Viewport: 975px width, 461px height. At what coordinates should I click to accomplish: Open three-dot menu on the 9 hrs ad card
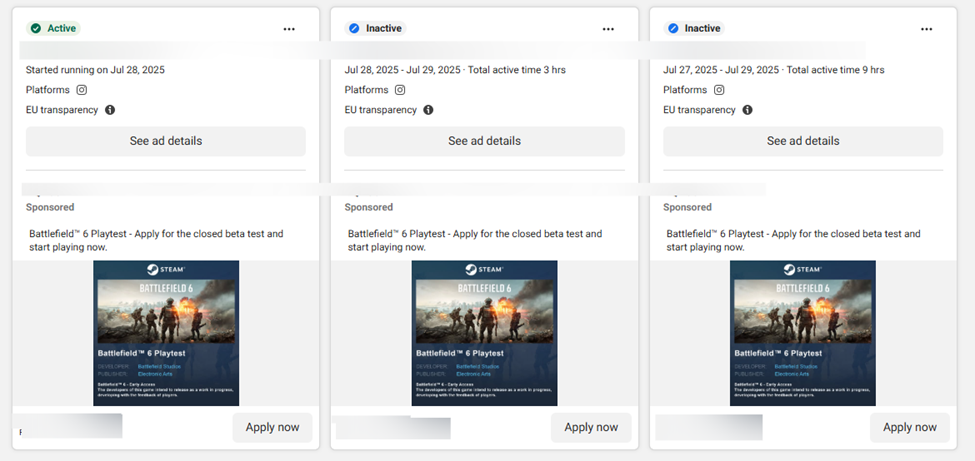[926, 29]
